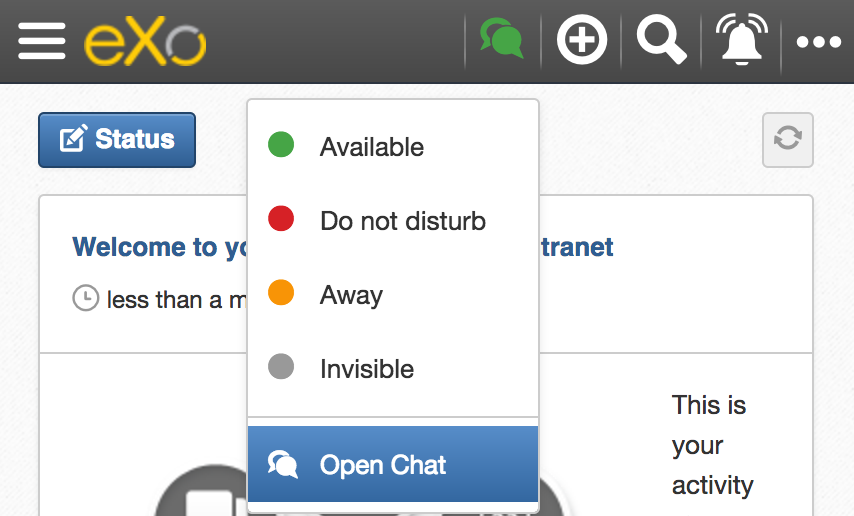This screenshot has height=516, width=854.
Task: Click the gray Invisible status dot
Action: tap(281, 368)
